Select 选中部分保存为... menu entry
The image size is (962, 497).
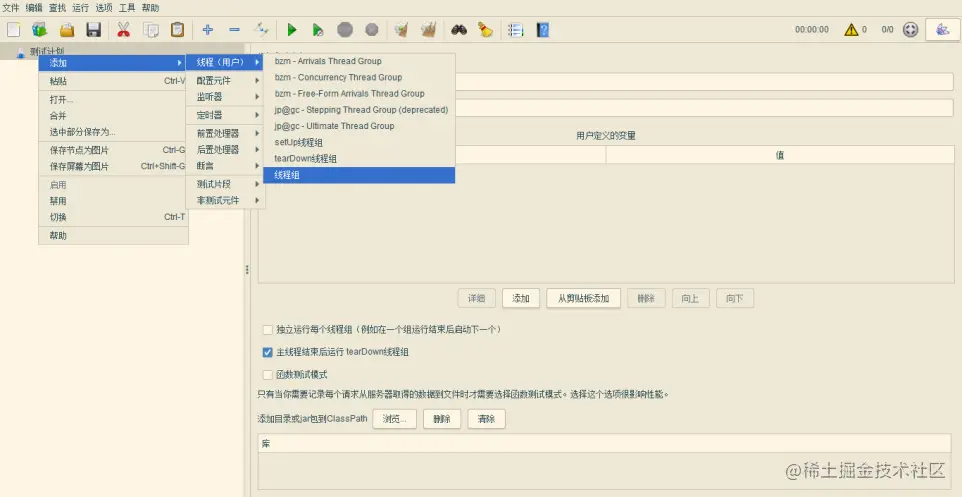click(114, 132)
